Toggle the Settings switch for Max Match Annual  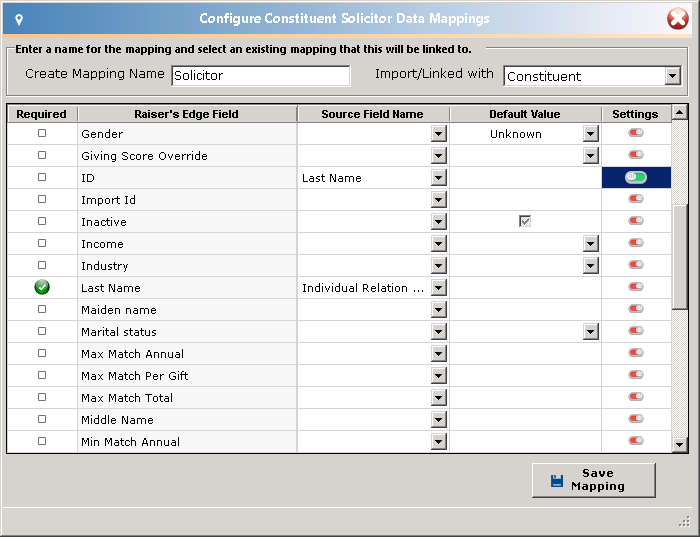(x=636, y=353)
